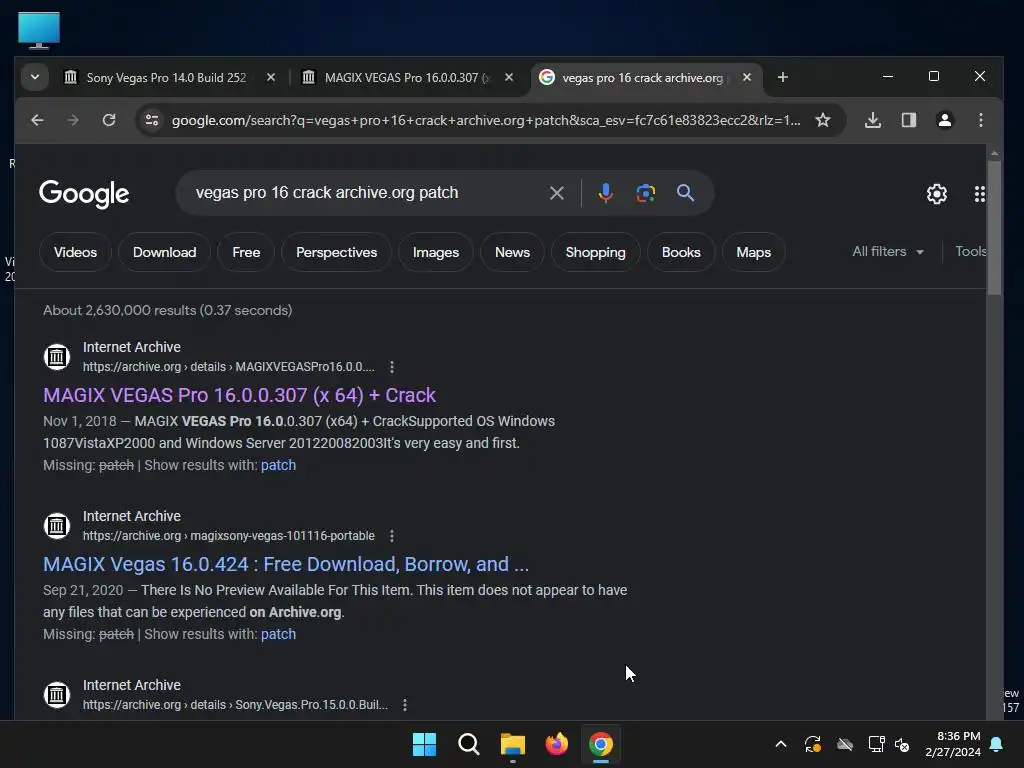Go to the Google logo homepage
The width and height of the screenshot is (1024, 768).
(x=84, y=194)
